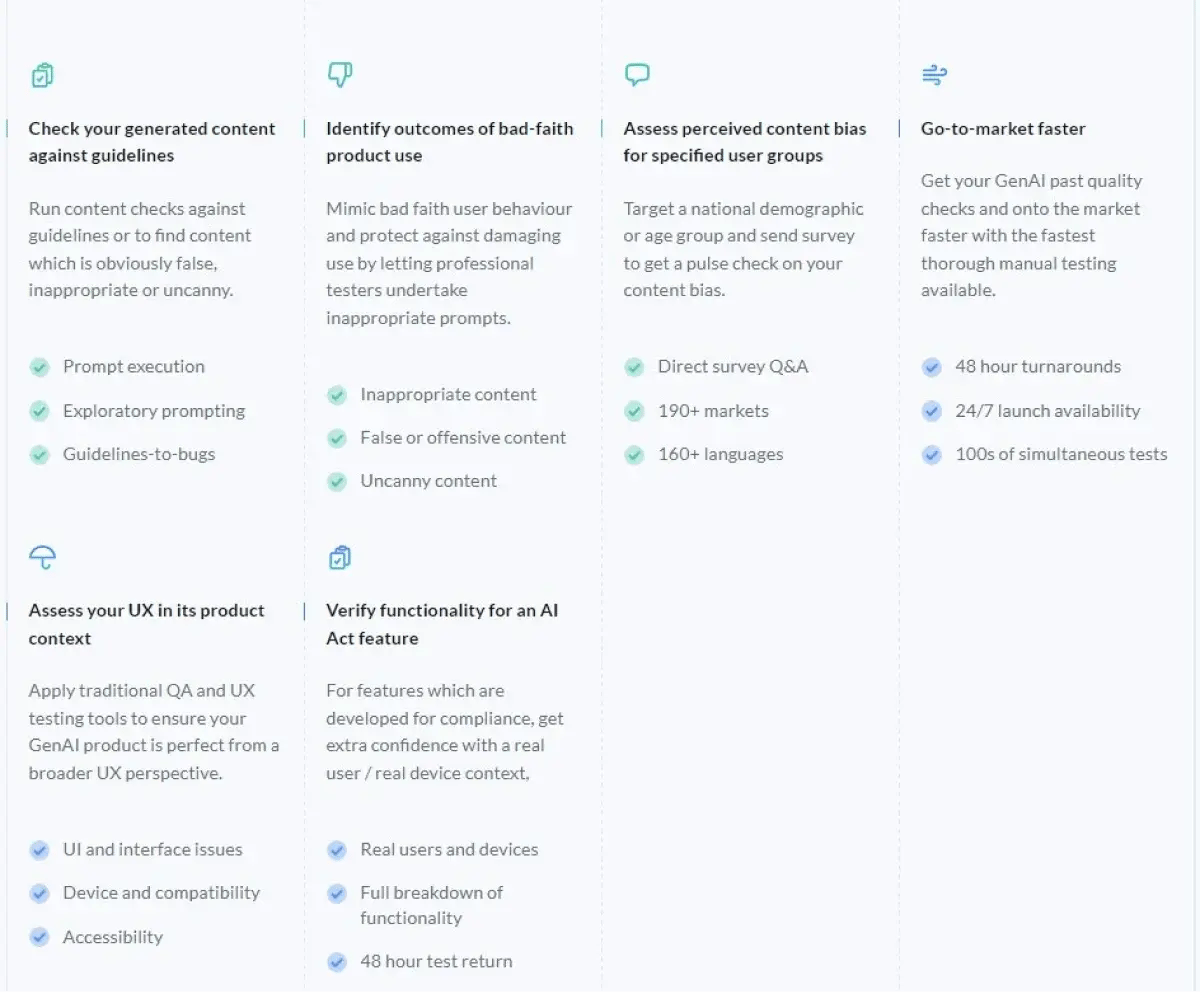Click the umbrella icon above Assess your UX
The height and width of the screenshot is (992, 1200).
(x=42, y=557)
